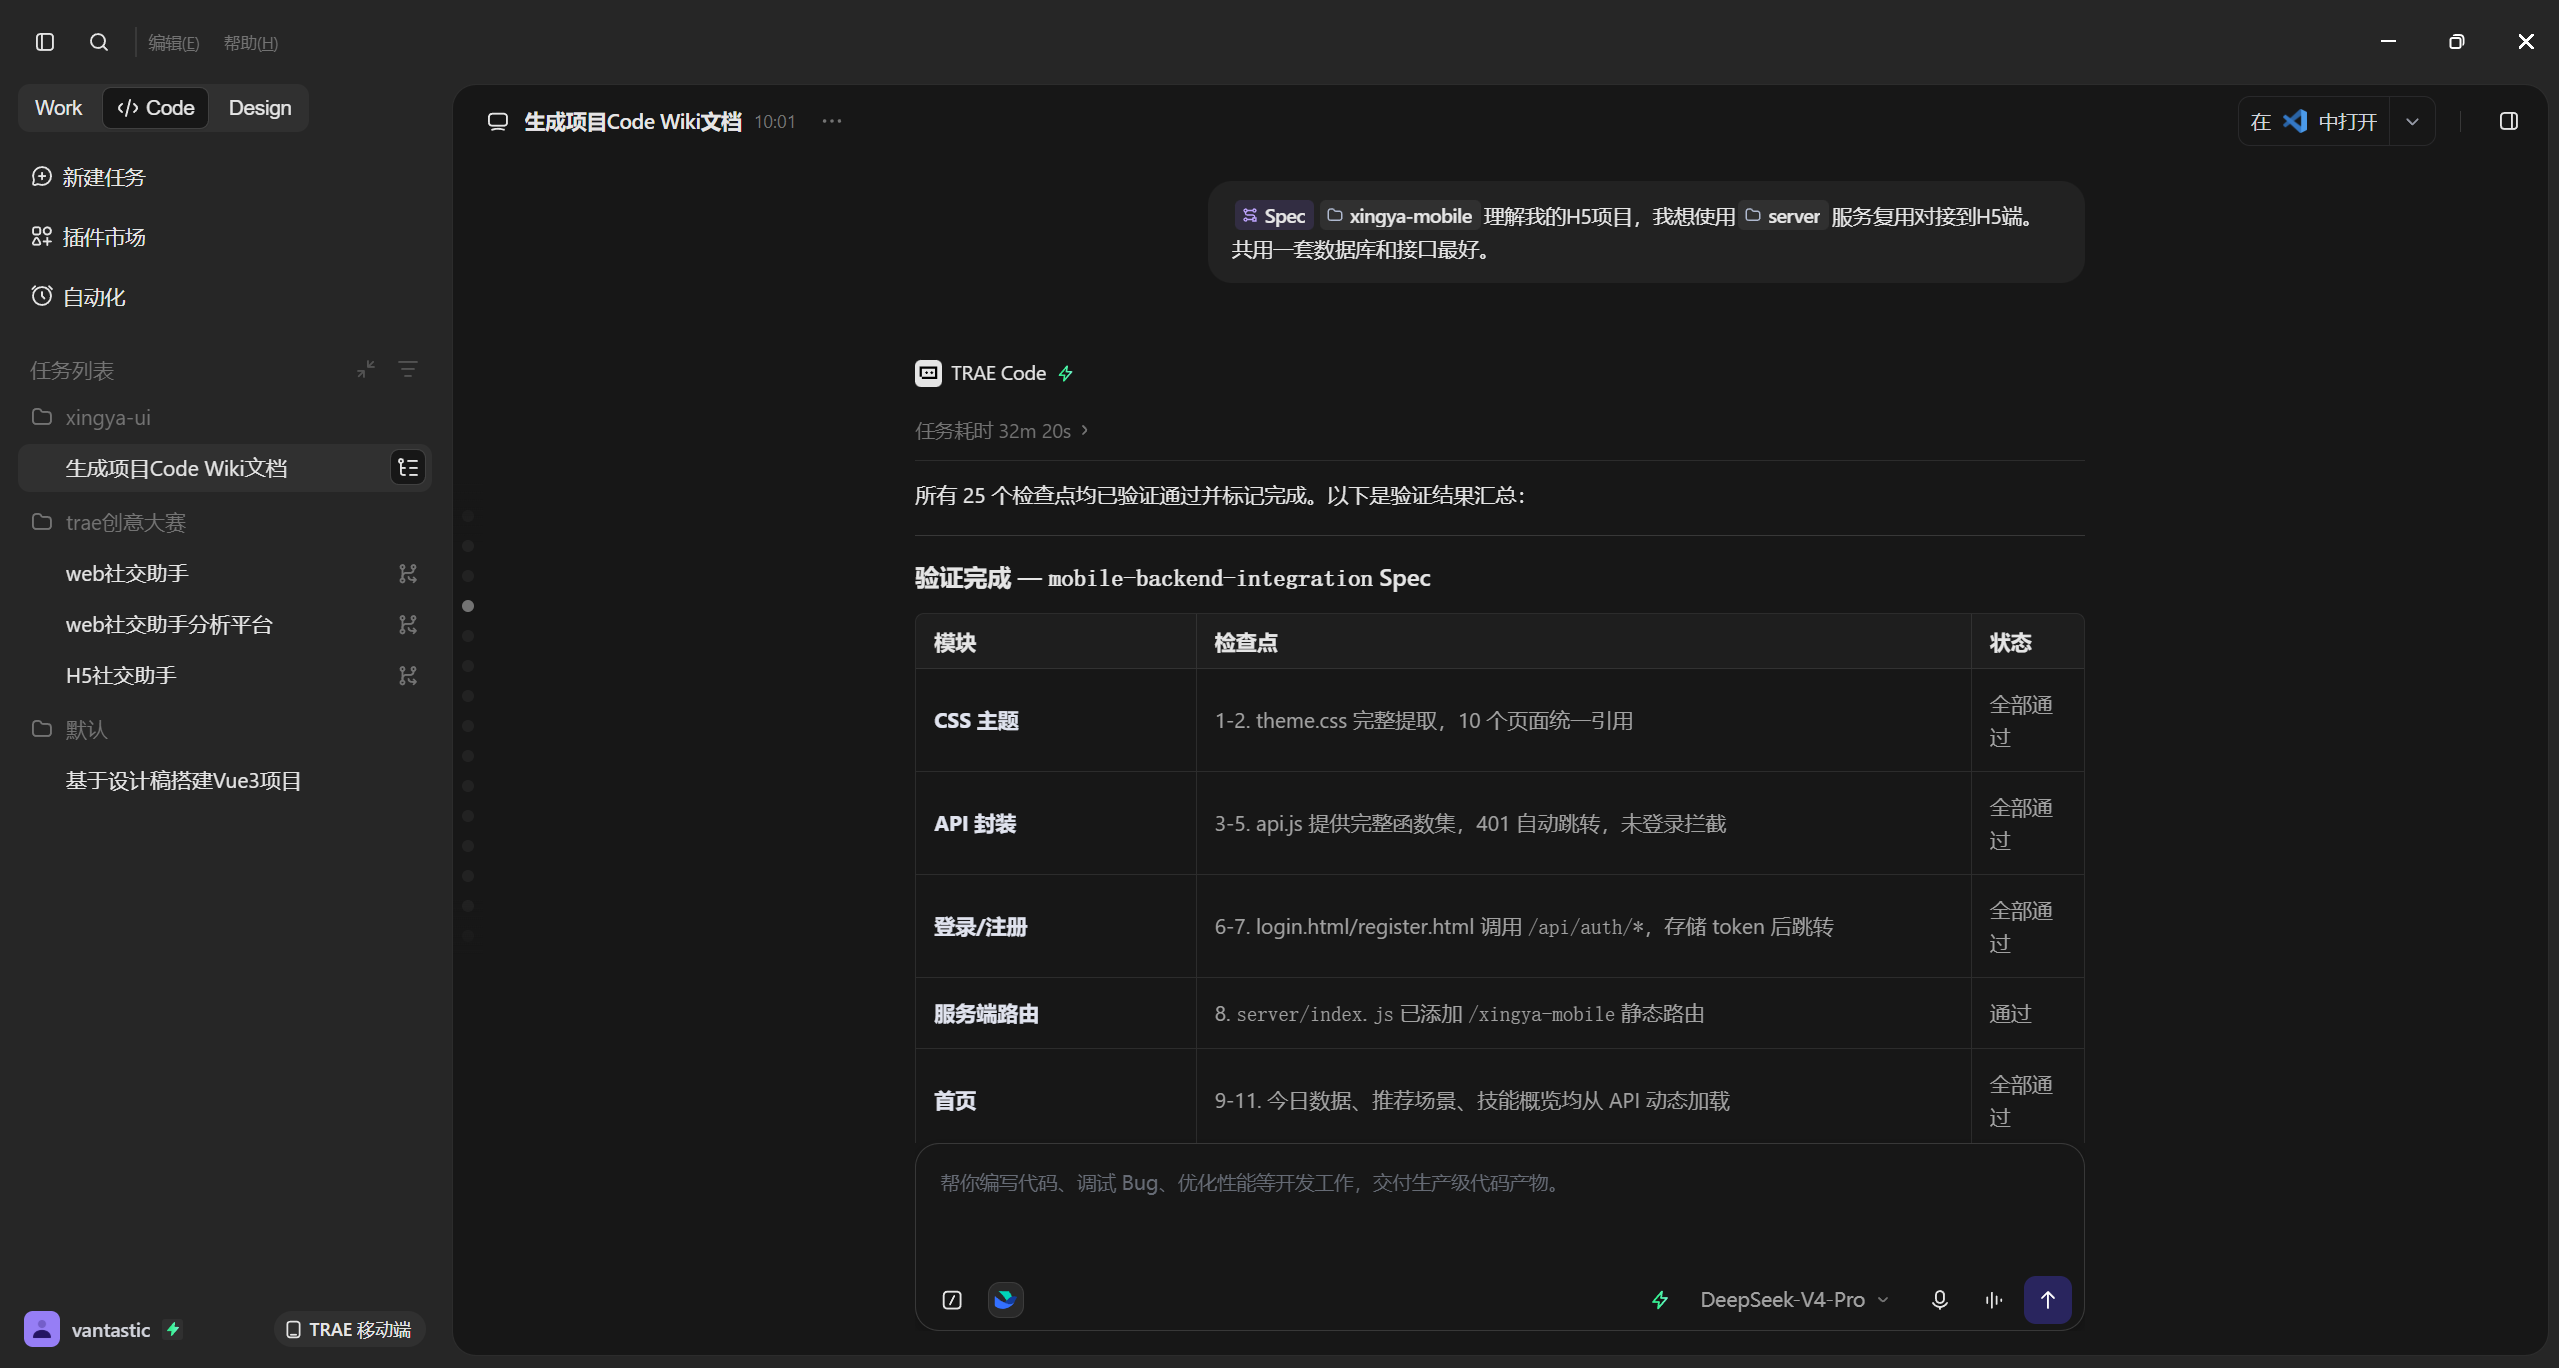Open project in VS Code button
The width and height of the screenshot is (2559, 1368).
tap(2313, 121)
